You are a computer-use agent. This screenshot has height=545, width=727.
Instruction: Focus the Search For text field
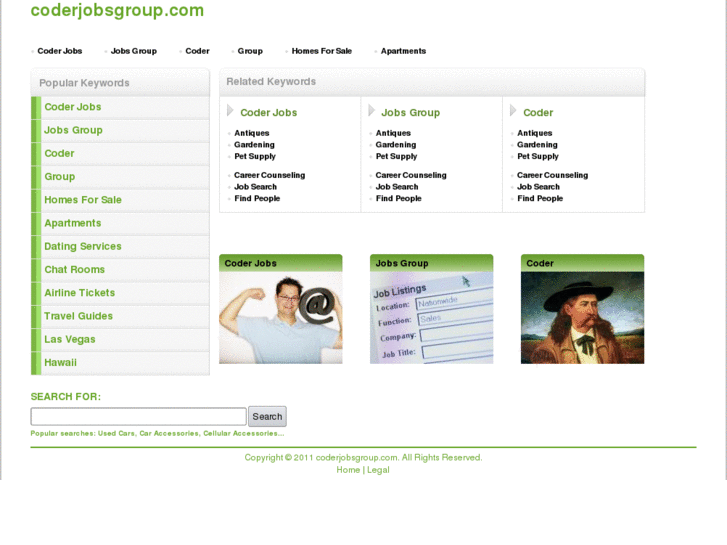(139, 417)
